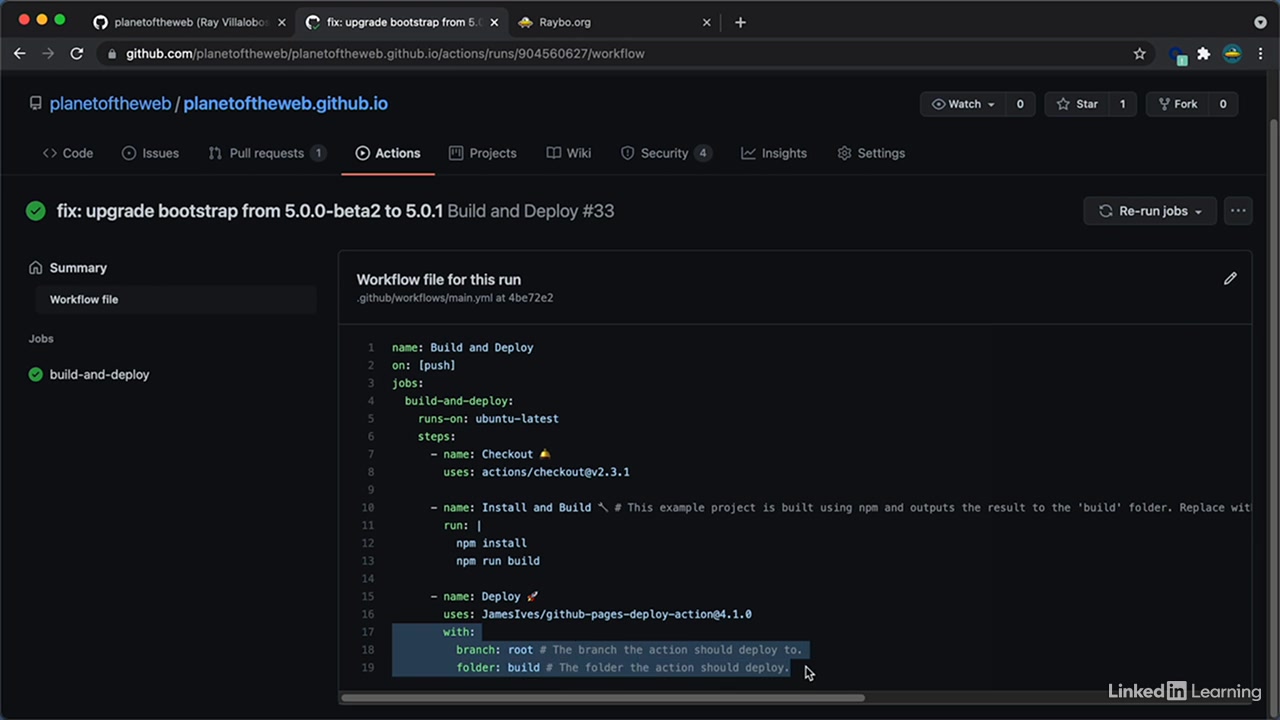The width and height of the screenshot is (1280, 720).
Task: Fork the repository
Action: click(x=1177, y=104)
